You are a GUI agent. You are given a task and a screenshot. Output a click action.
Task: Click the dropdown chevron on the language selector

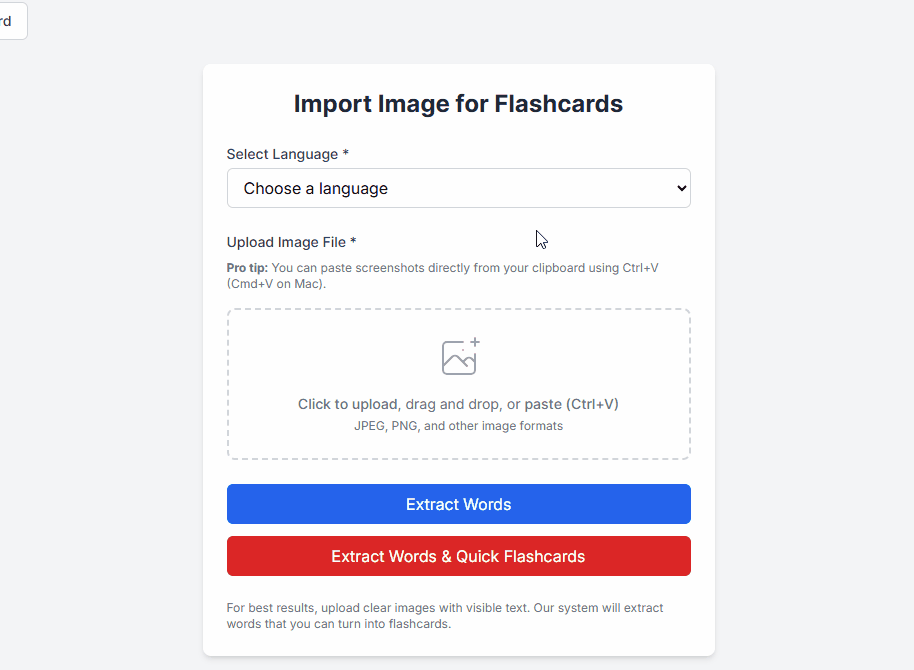pyautogui.click(x=682, y=188)
